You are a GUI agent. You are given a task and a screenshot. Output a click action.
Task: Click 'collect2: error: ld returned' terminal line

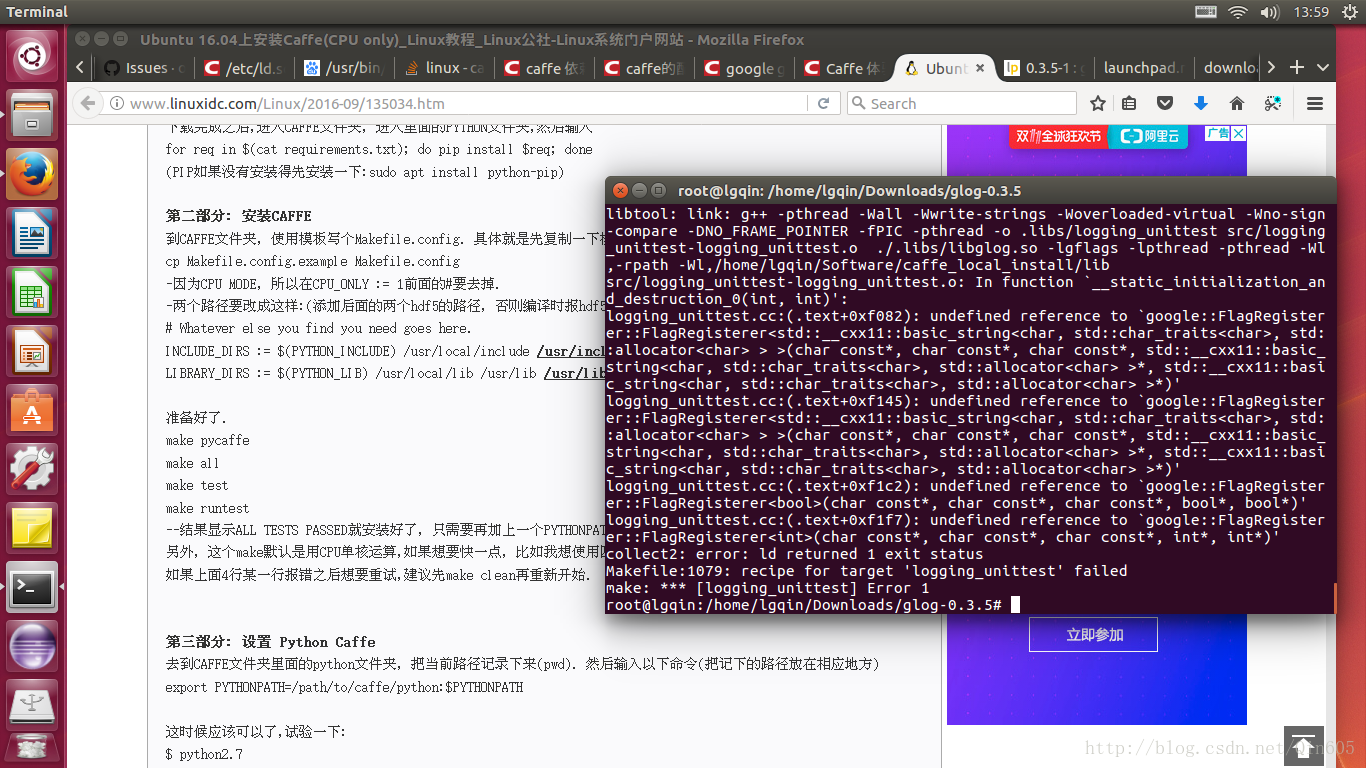point(795,554)
